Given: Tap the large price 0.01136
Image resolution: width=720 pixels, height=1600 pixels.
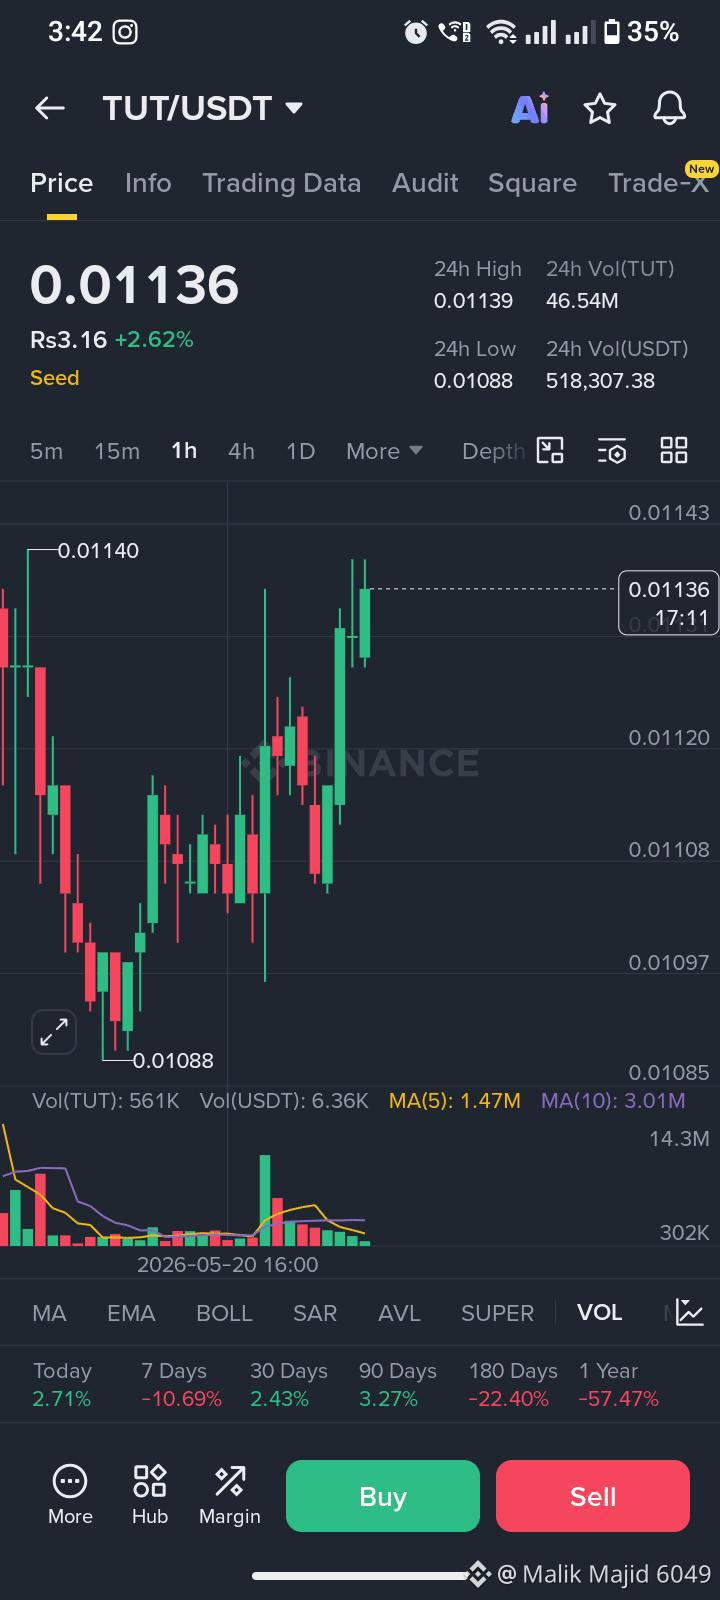Looking at the screenshot, I should click(x=135, y=285).
